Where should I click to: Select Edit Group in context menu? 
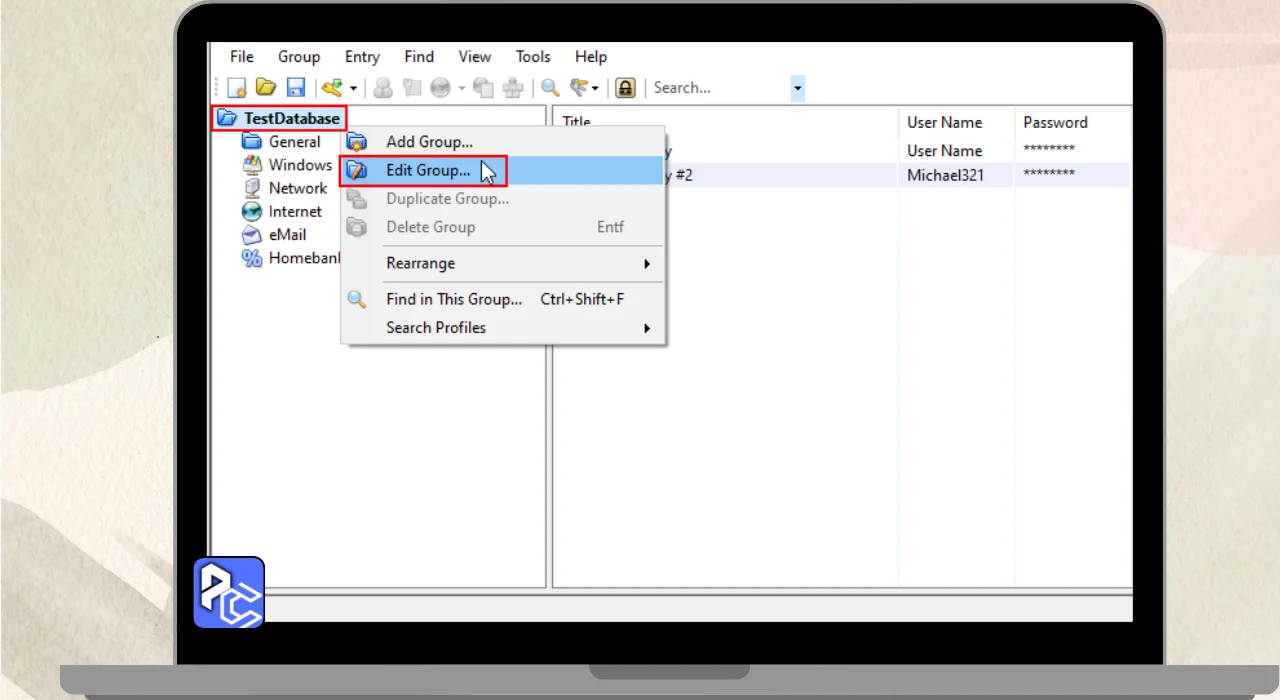[428, 171]
